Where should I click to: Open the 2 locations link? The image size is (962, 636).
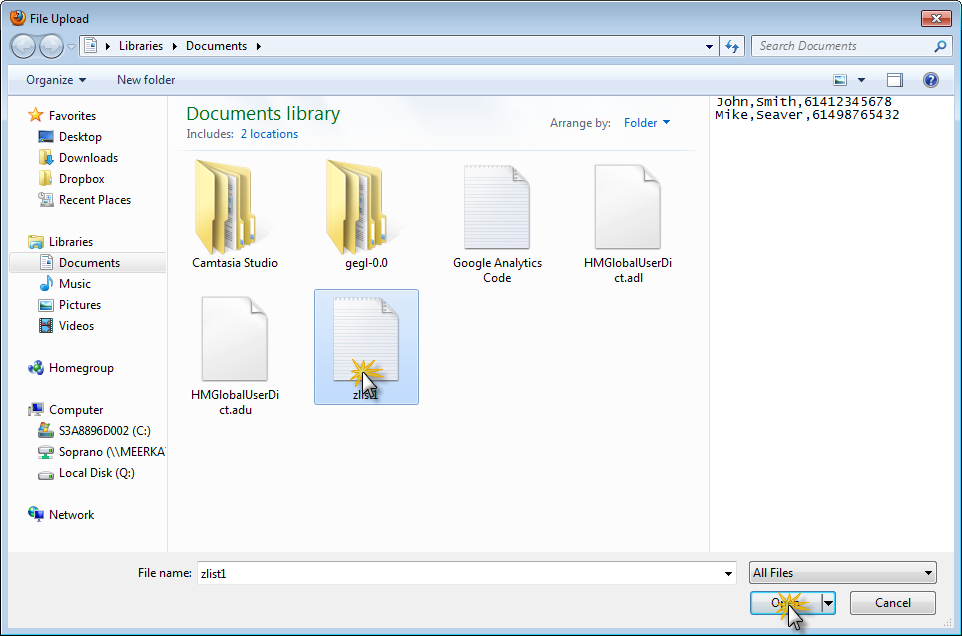click(x=269, y=134)
